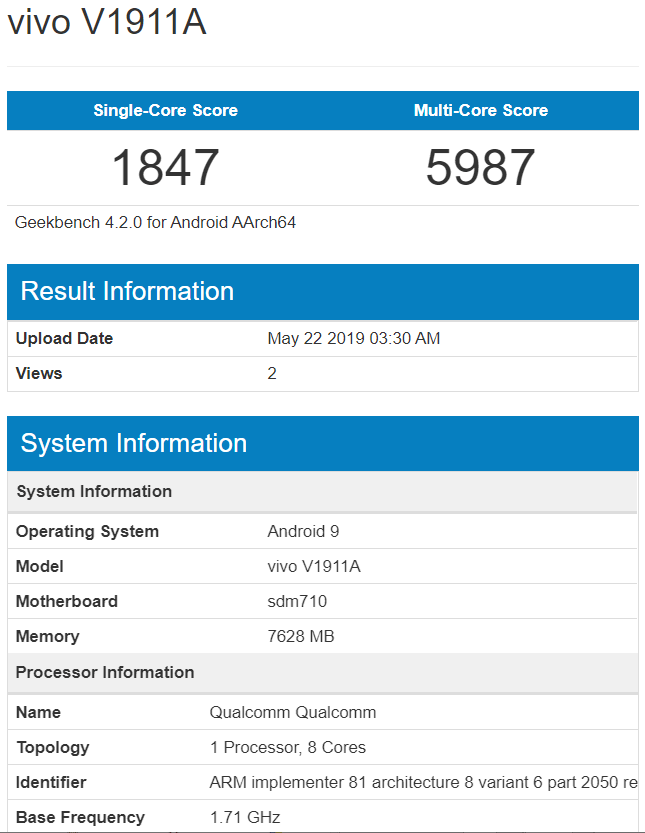Select the 7628 MB memory value

point(301,636)
